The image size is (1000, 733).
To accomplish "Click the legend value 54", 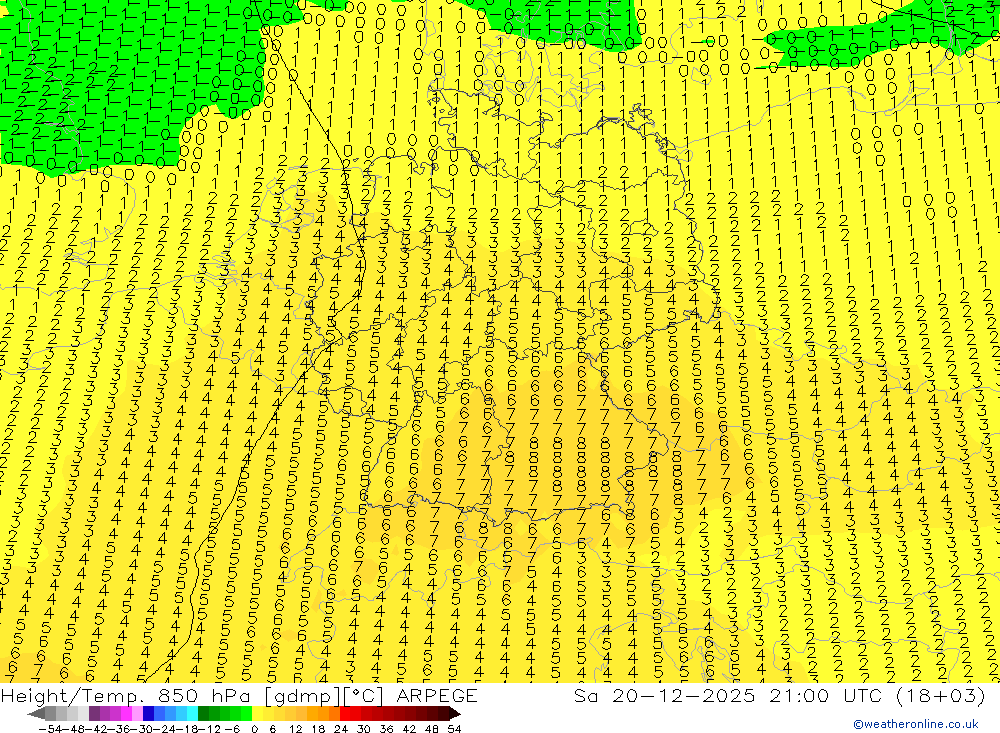I will [x=454, y=729].
